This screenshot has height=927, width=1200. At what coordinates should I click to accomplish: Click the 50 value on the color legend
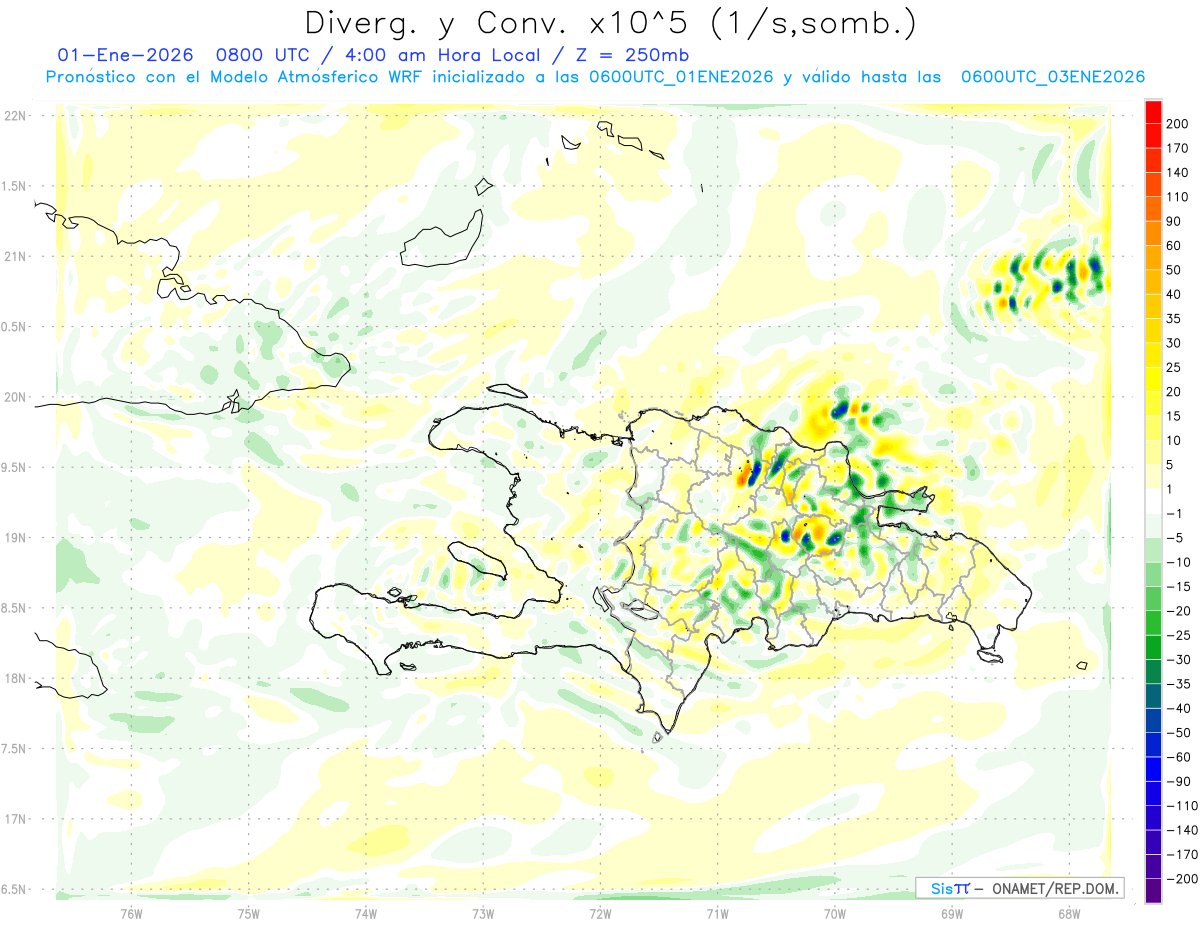(x=1174, y=270)
